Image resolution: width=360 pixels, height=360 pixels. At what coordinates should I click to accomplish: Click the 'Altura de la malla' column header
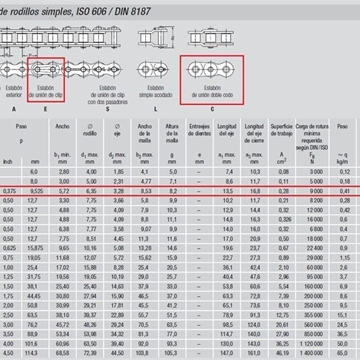(x=172, y=133)
